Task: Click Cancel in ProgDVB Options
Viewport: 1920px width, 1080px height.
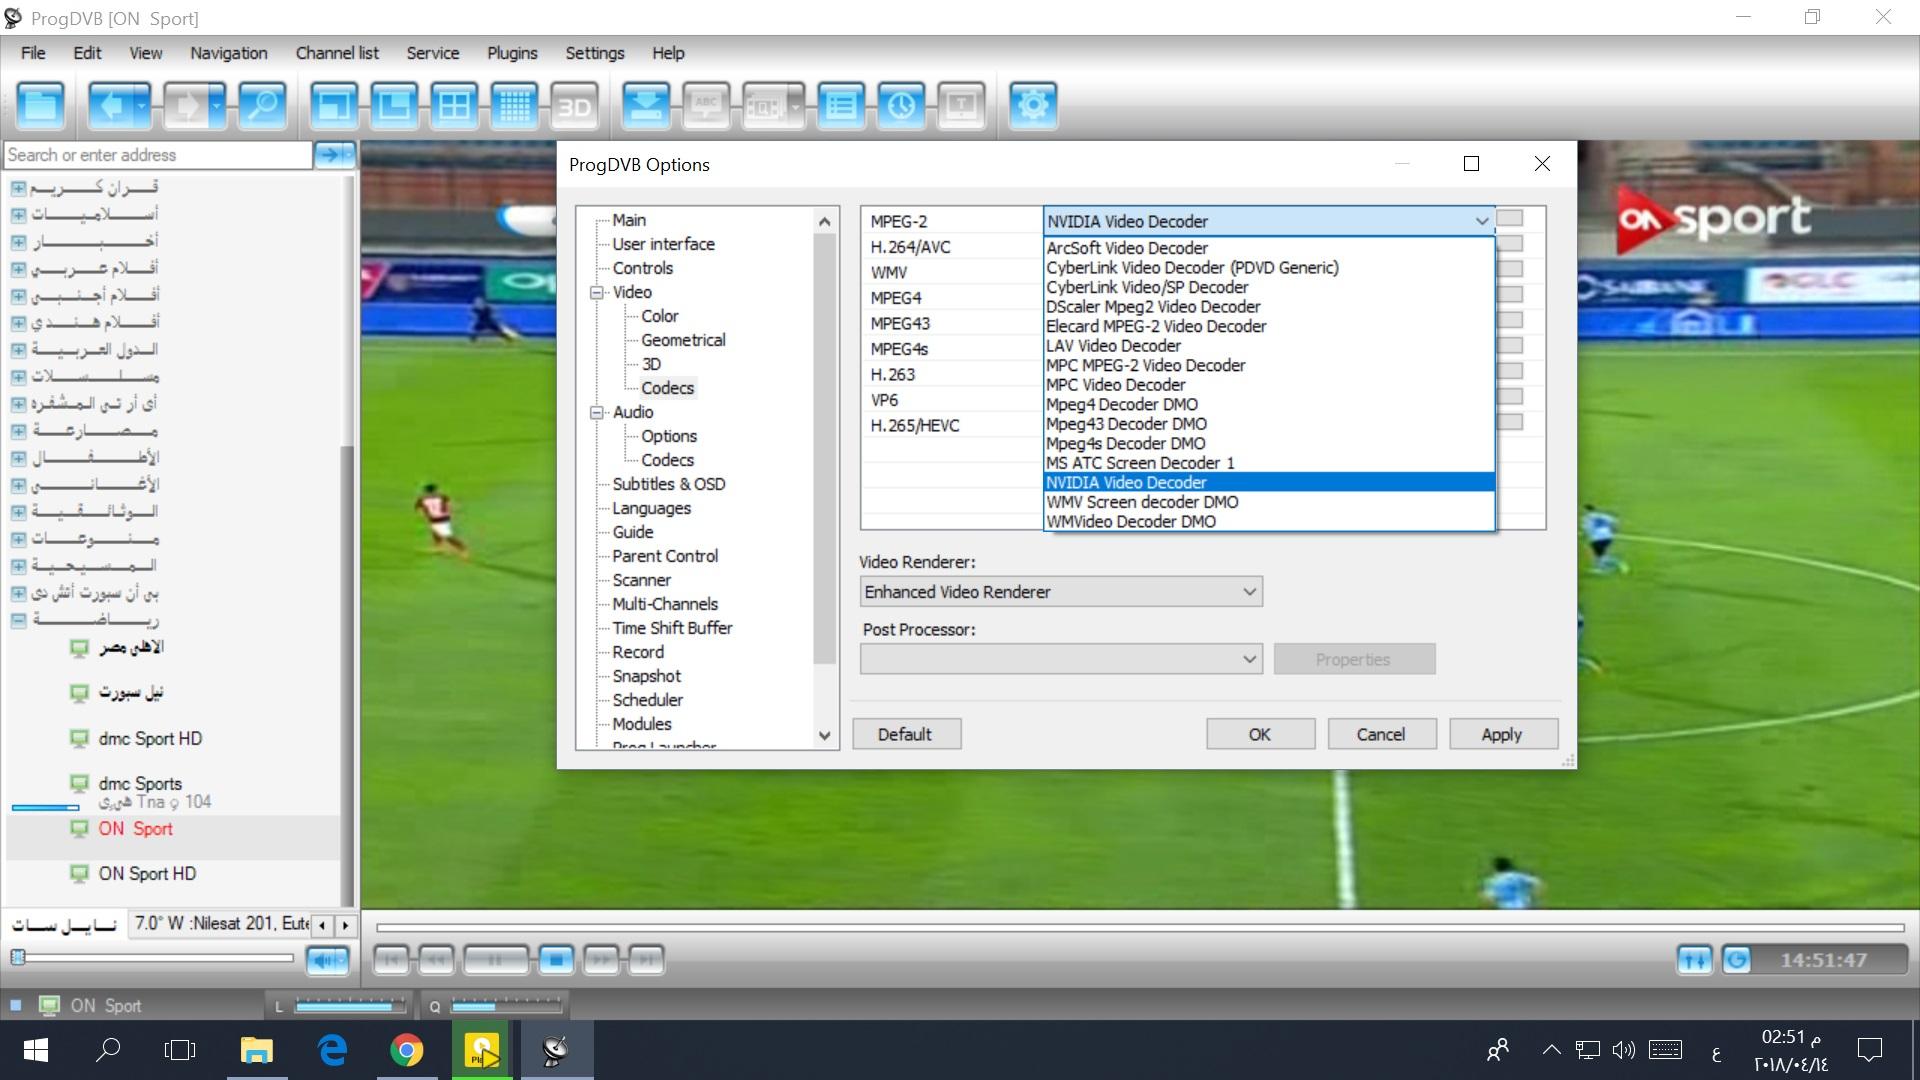Action: coord(1381,734)
